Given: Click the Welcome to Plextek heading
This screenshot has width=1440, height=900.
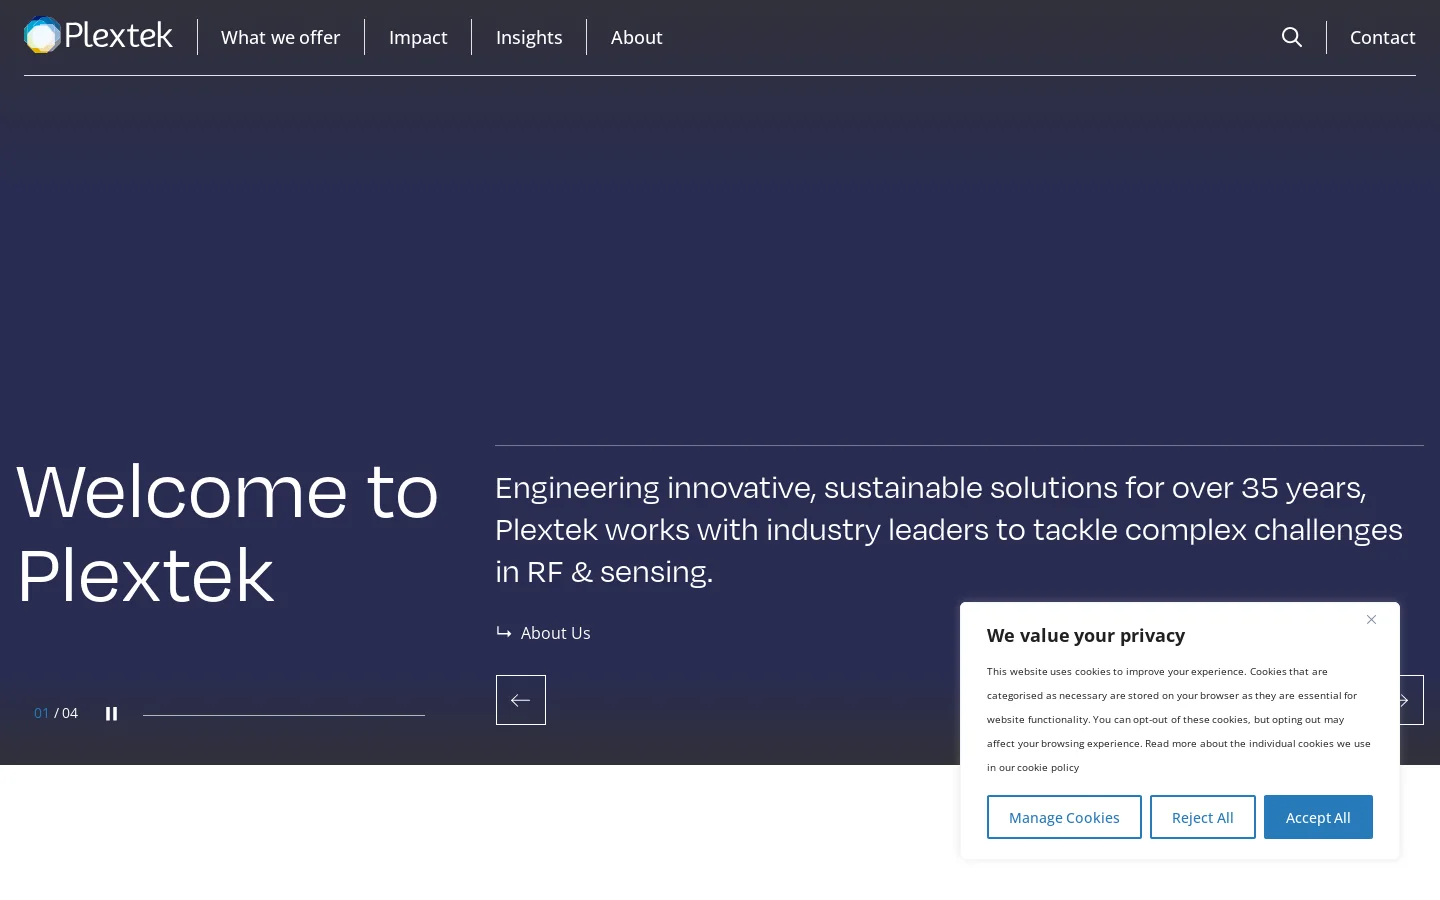Looking at the screenshot, I should (228, 533).
